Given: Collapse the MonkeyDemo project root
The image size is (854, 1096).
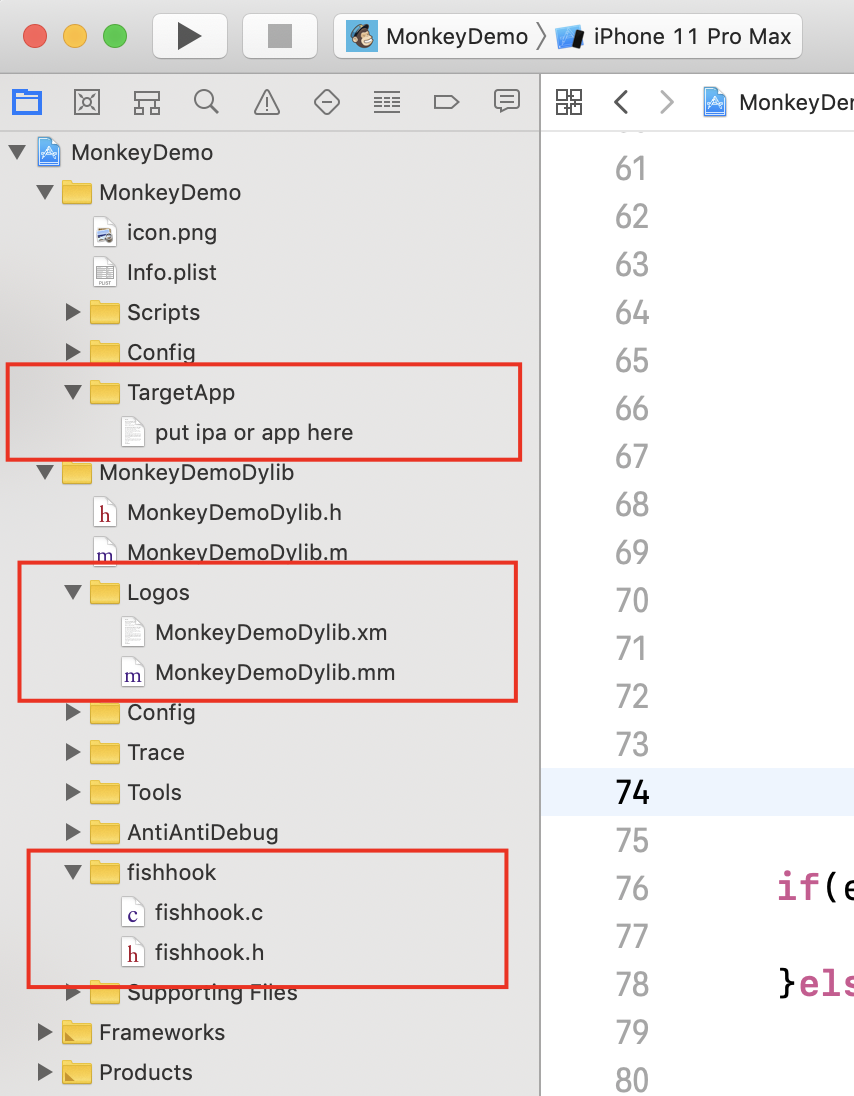Looking at the screenshot, I should click(17, 152).
